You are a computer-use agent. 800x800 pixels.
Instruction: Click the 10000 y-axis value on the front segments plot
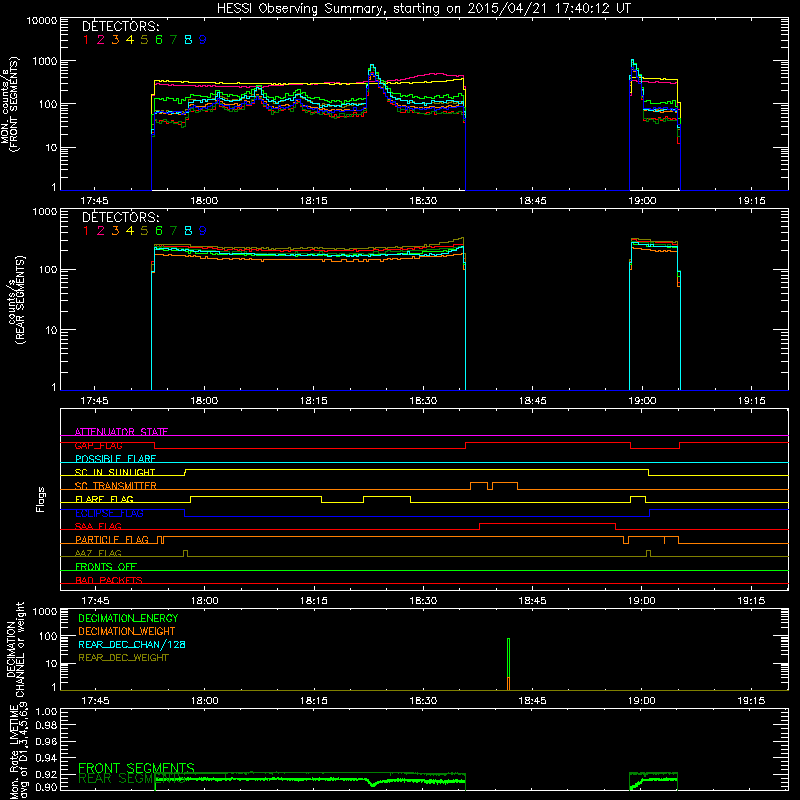42,21
